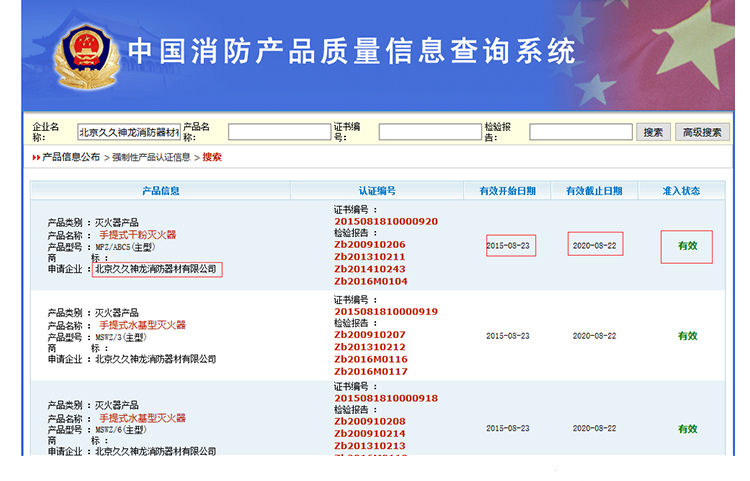Click the 有效截止日期 column header
The width and height of the screenshot is (750, 481).
(x=594, y=191)
